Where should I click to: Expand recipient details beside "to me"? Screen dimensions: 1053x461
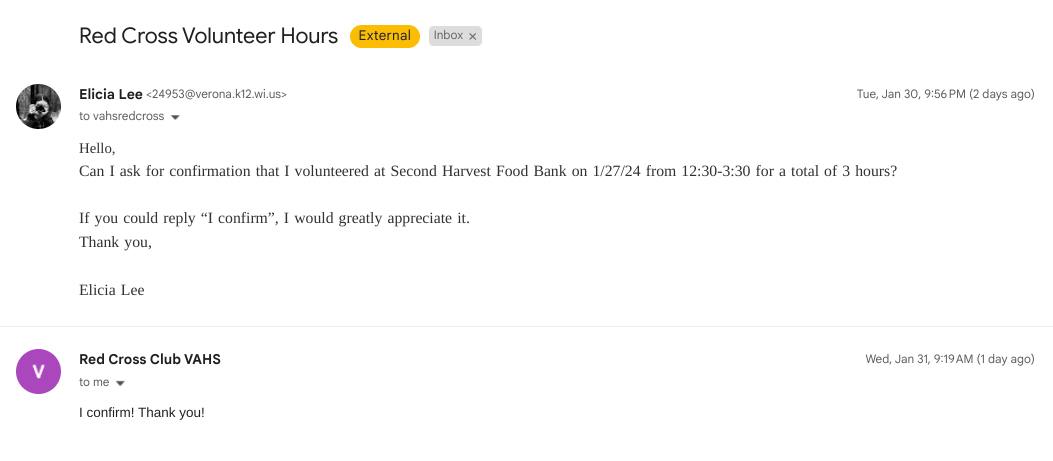pos(120,383)
